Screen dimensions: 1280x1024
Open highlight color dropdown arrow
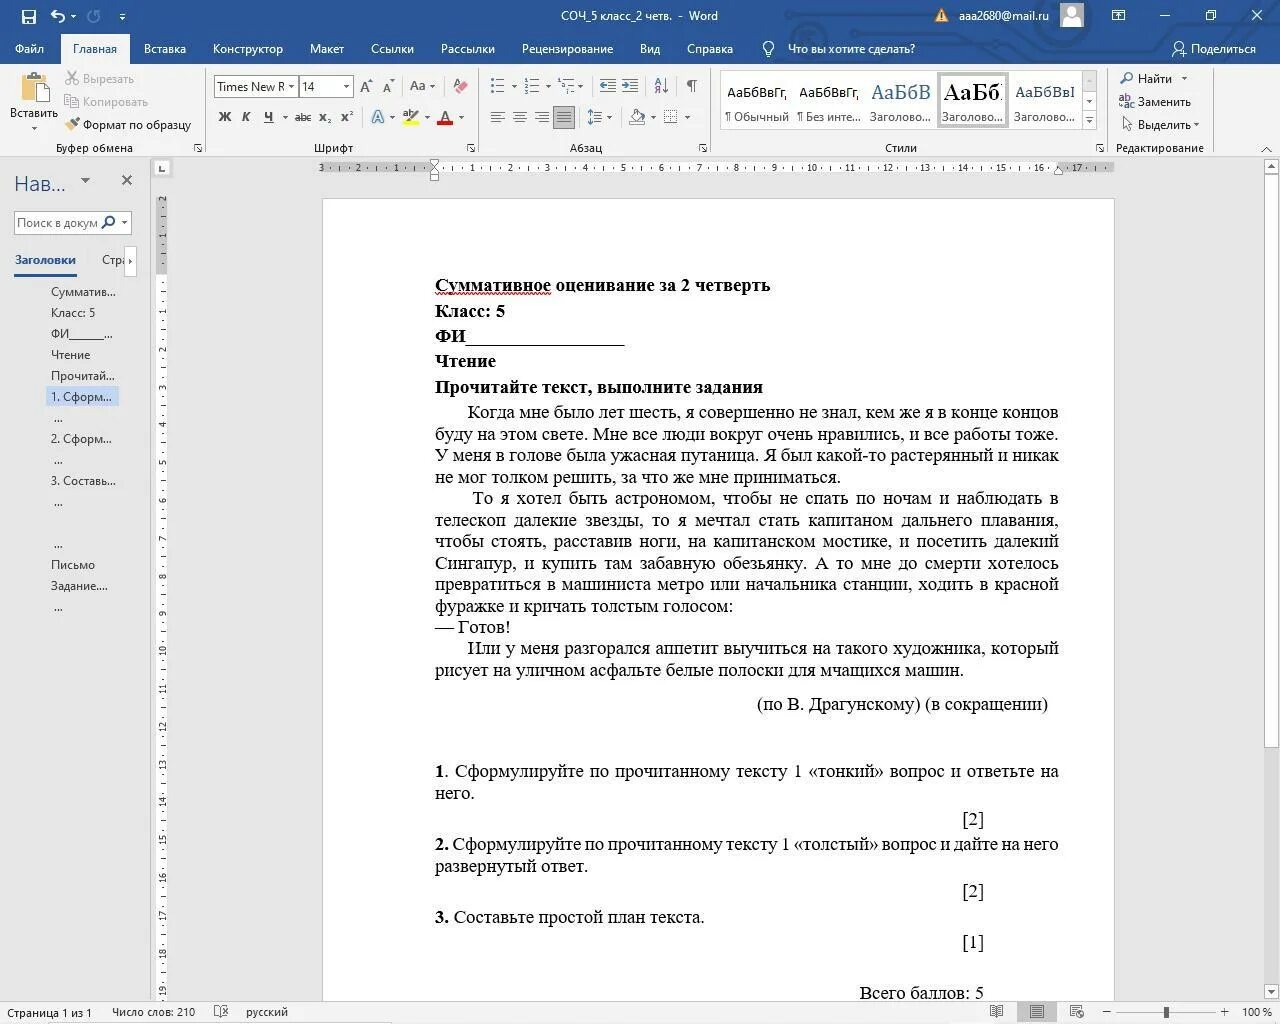[x=427, y=117]
